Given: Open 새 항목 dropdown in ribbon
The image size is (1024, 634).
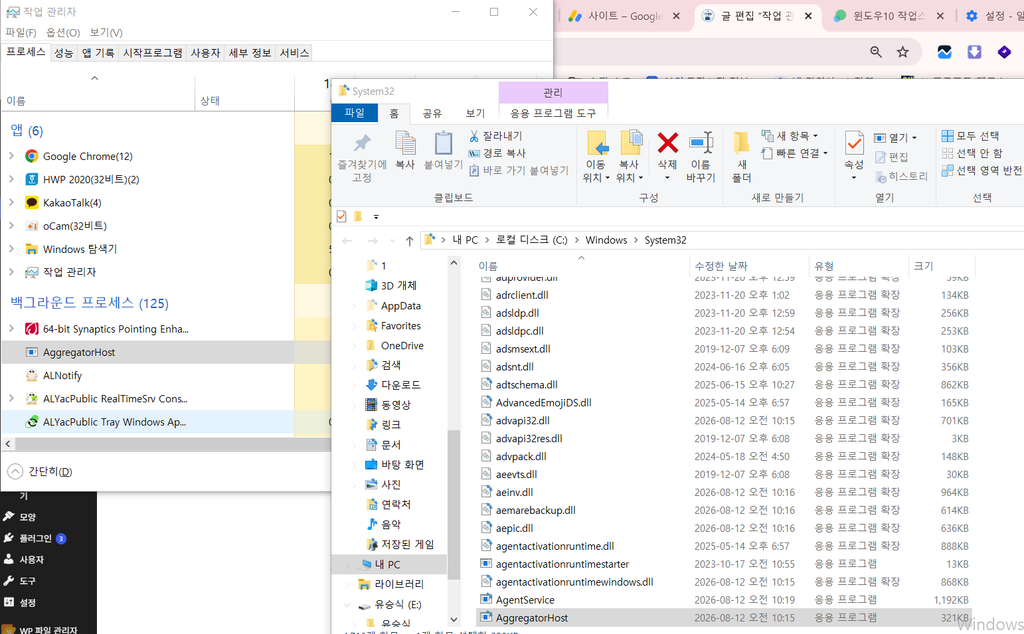Looking at the screenshot, I should click(790, 136).
